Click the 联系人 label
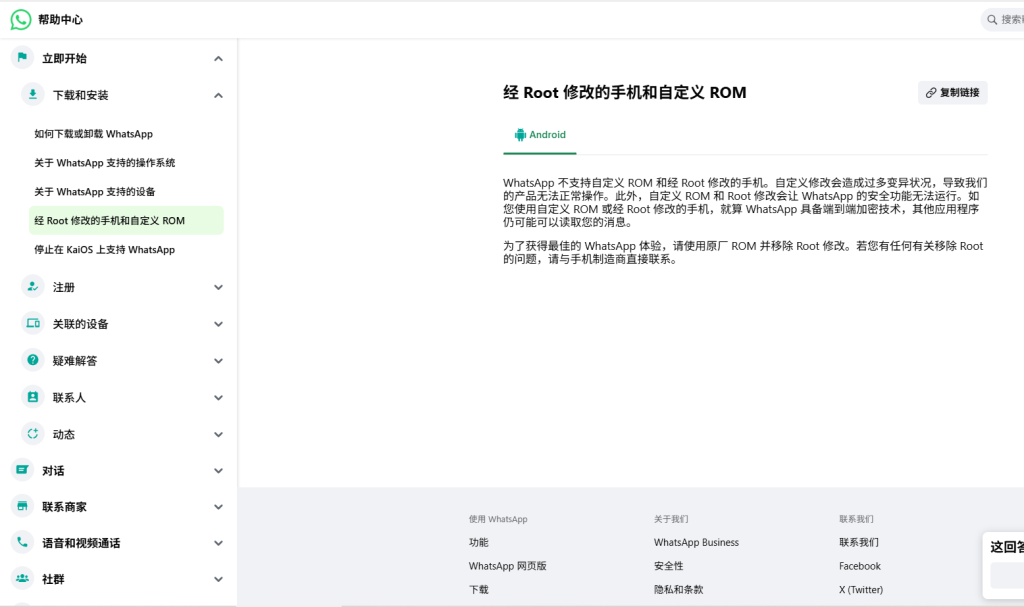Viewport: 1024px width, 607px height. tap(69, 398)
